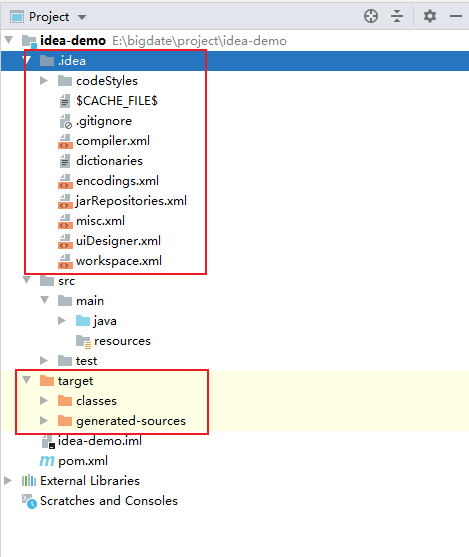Expand the java source folder
The image size is (469, 557).
point(62,321)
